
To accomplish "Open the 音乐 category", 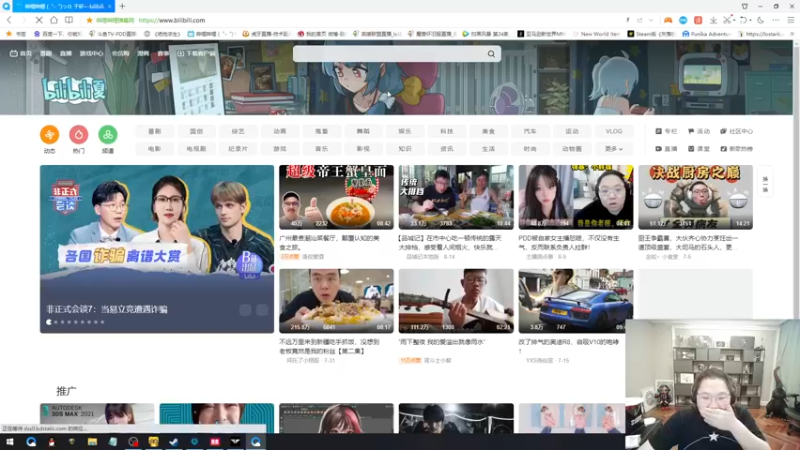I will [321, 148].
